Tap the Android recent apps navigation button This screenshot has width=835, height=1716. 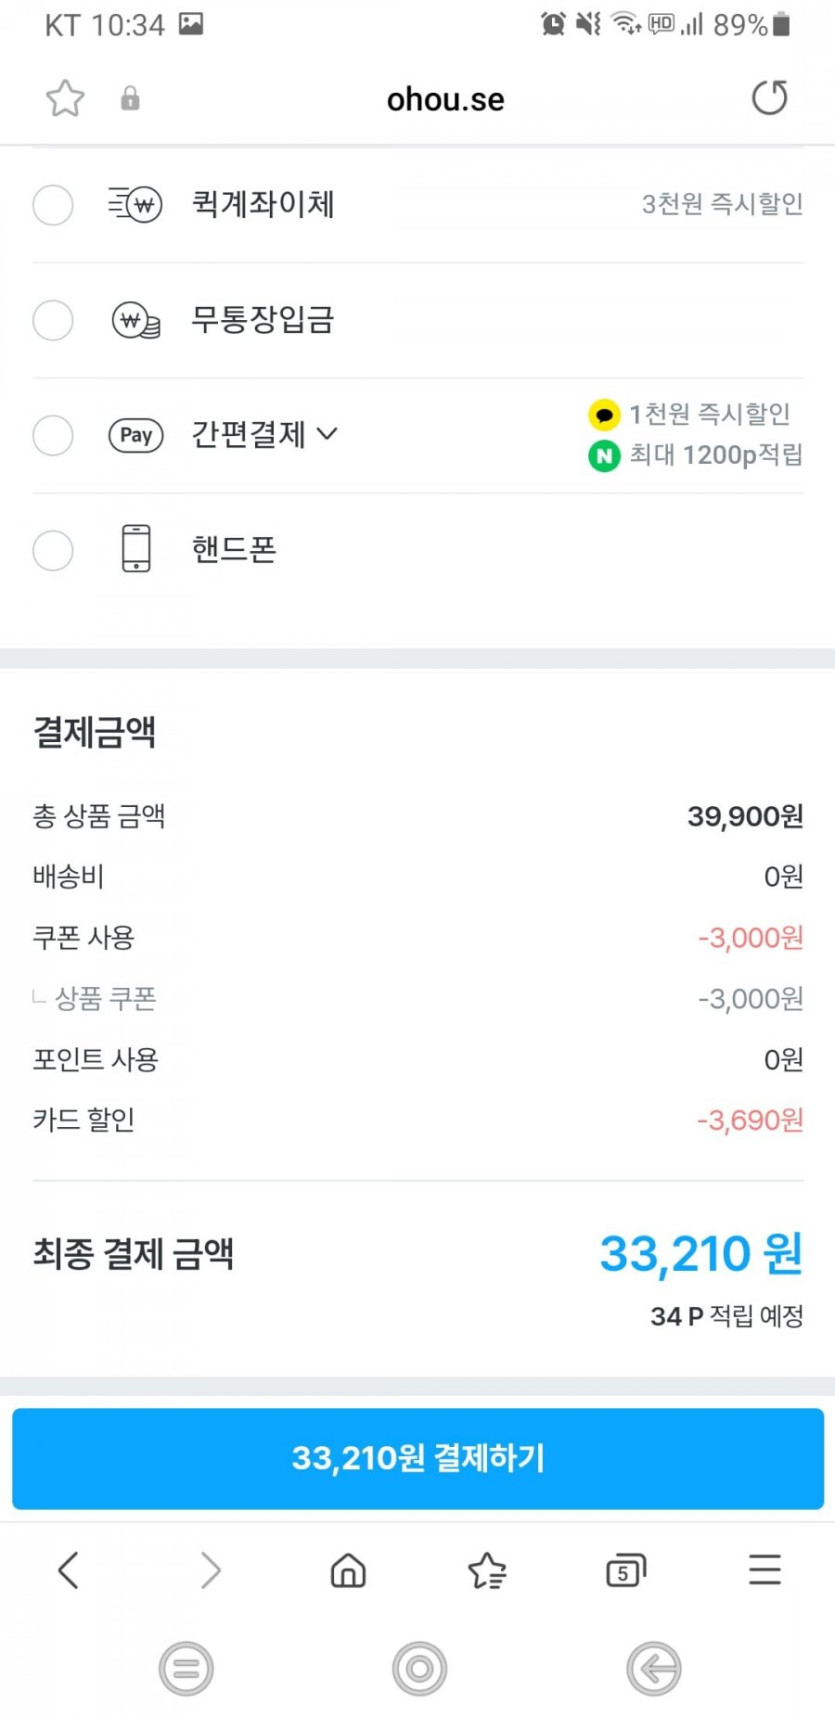coord(186,1668)
